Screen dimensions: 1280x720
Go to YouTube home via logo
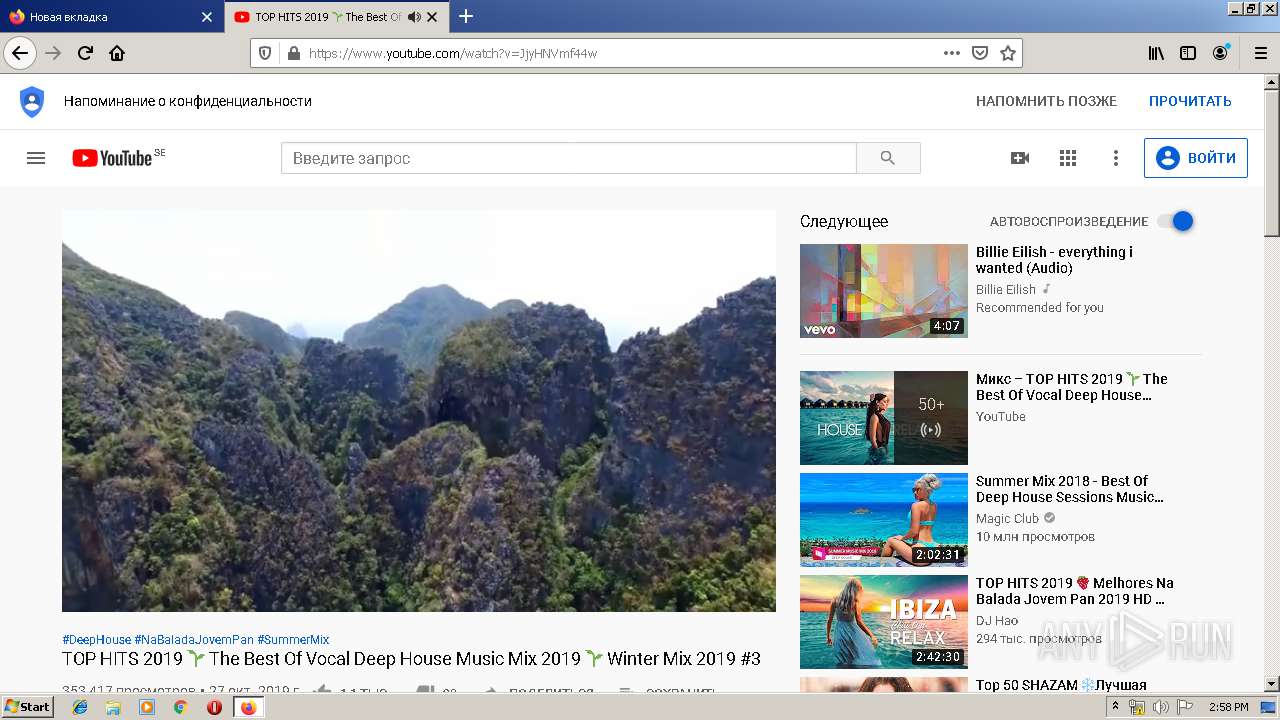point(112,158)
